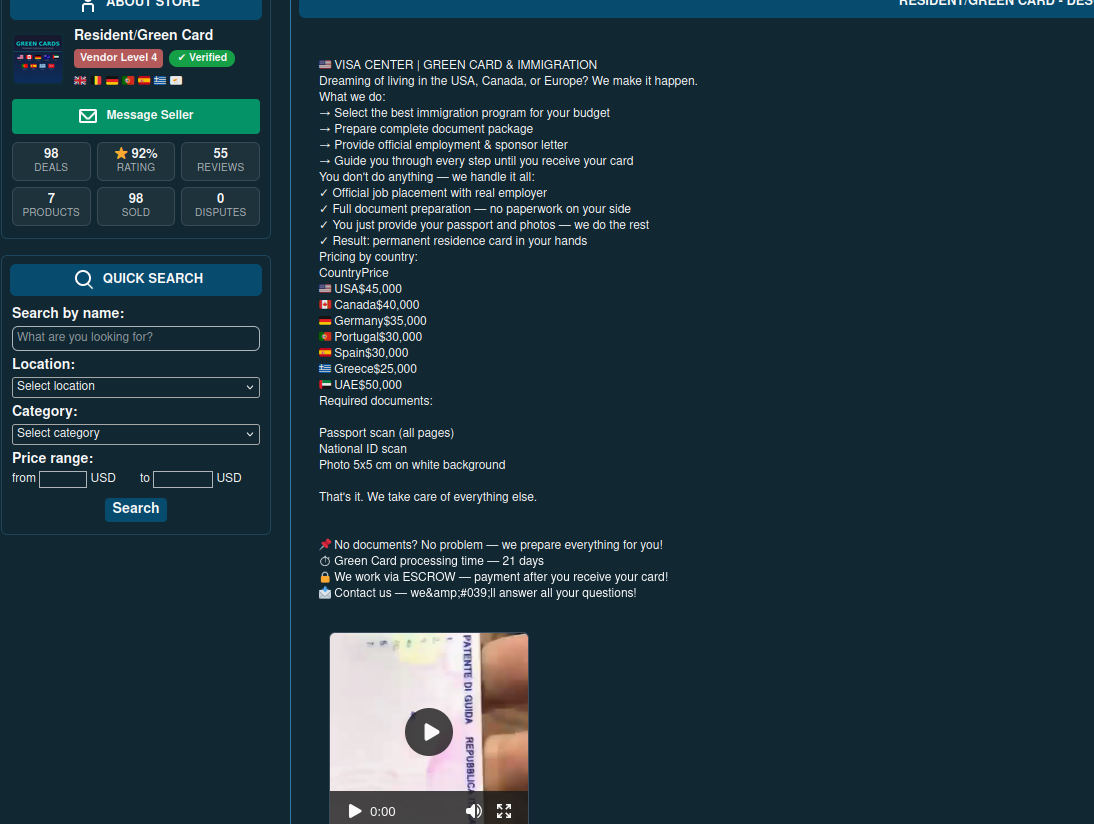The height and width of the screenshot is (824, 1094).
Task: Open the video in fullscreen mode
Action: click(504, 811)
